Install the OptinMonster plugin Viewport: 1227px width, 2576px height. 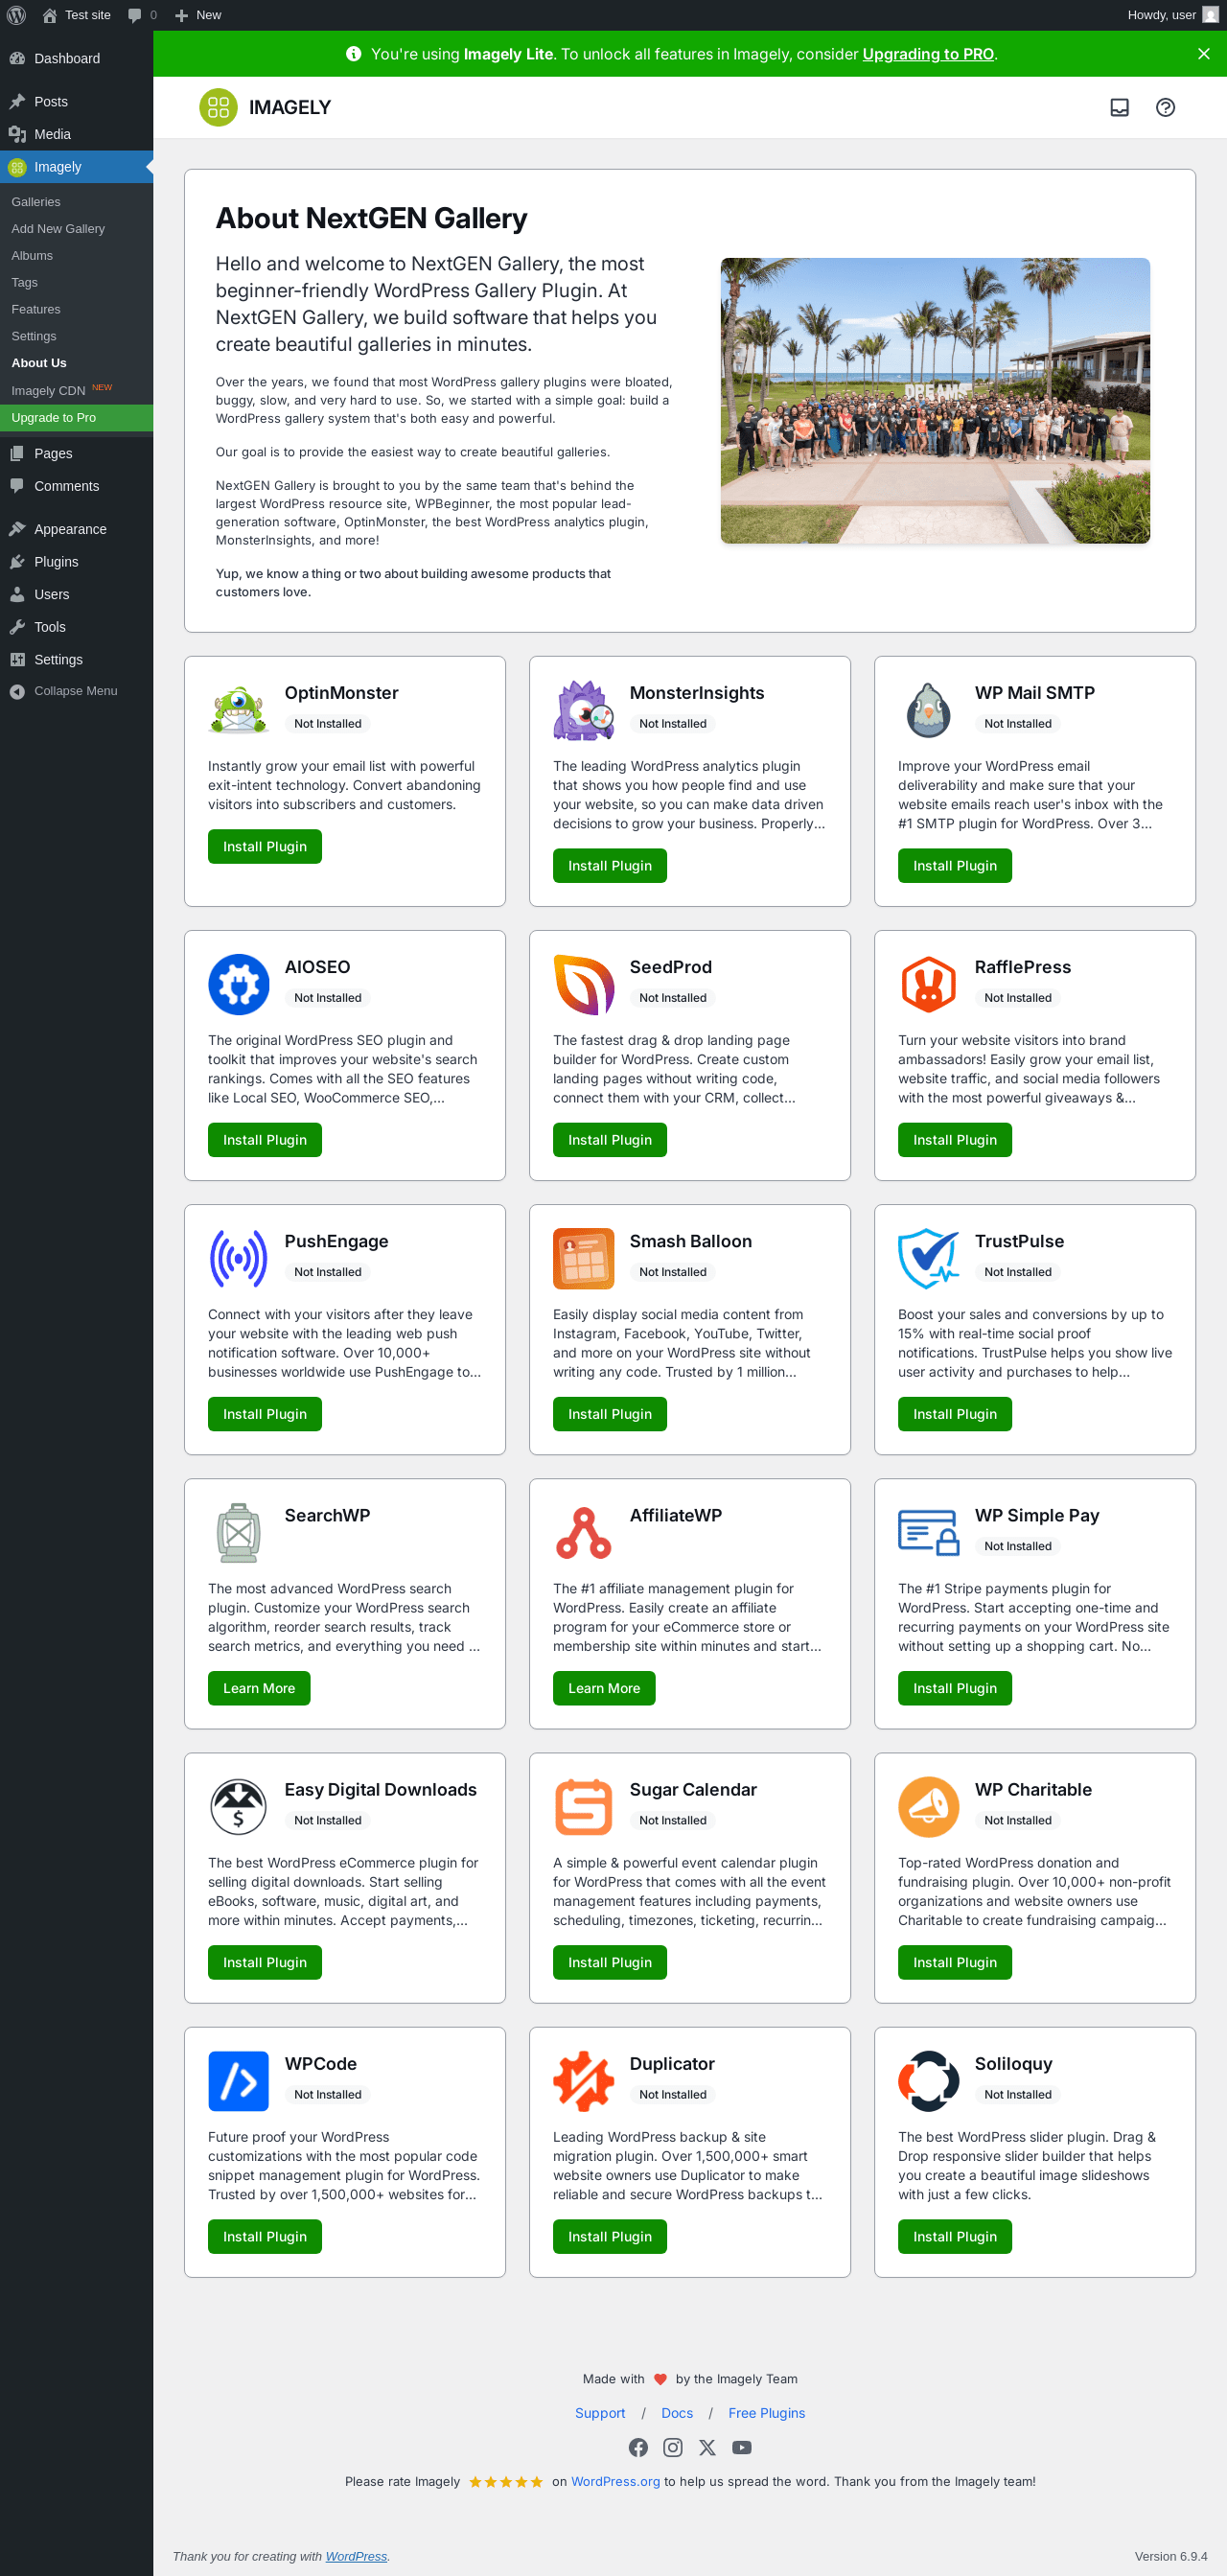click(265, 847)
